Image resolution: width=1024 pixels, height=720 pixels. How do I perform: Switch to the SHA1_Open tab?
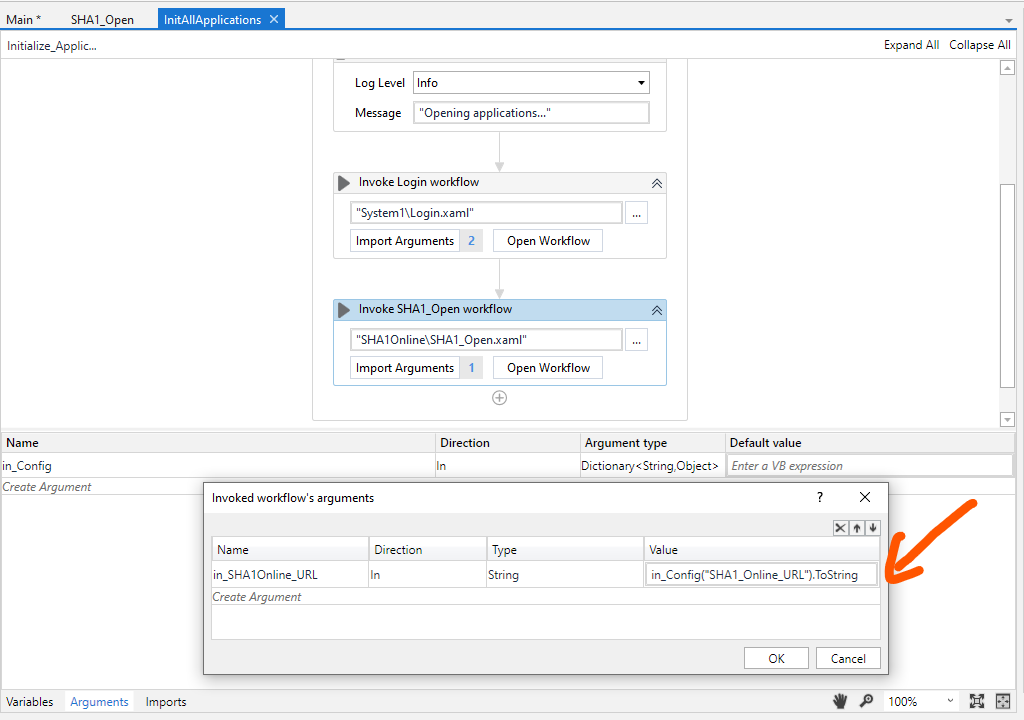click(102, 18)
